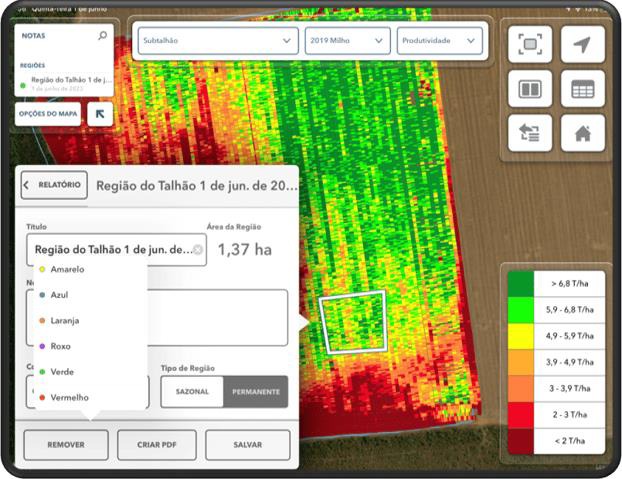
Task: Open the split view comparison icon
Action: (x=530, y=89)
